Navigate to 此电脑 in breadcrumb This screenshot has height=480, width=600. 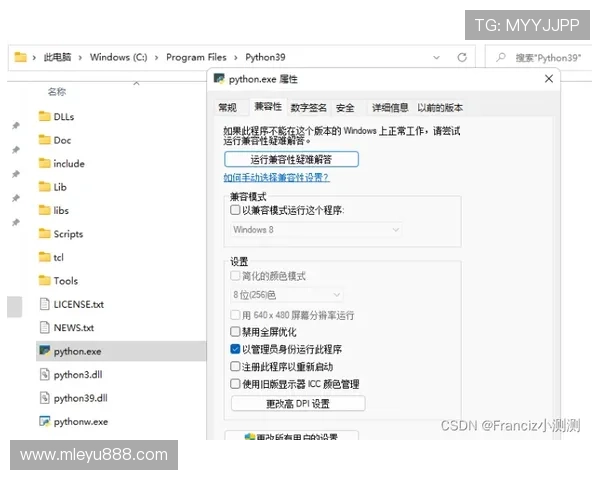pyautogui.click(x=57, y=57)
